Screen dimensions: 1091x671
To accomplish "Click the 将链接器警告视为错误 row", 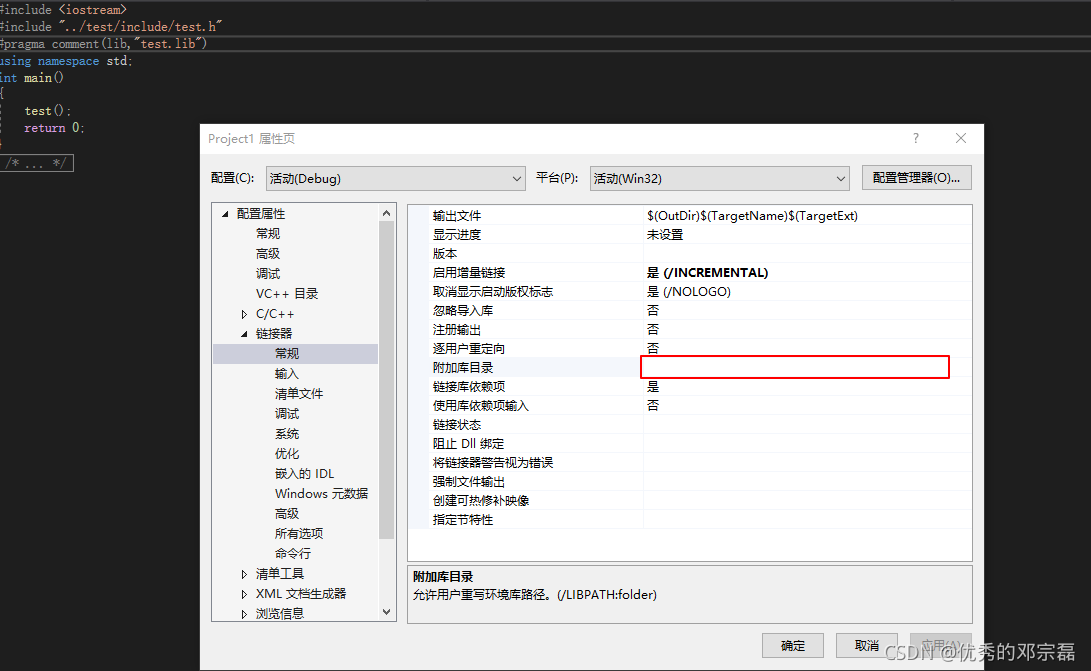I will [690, 463].
